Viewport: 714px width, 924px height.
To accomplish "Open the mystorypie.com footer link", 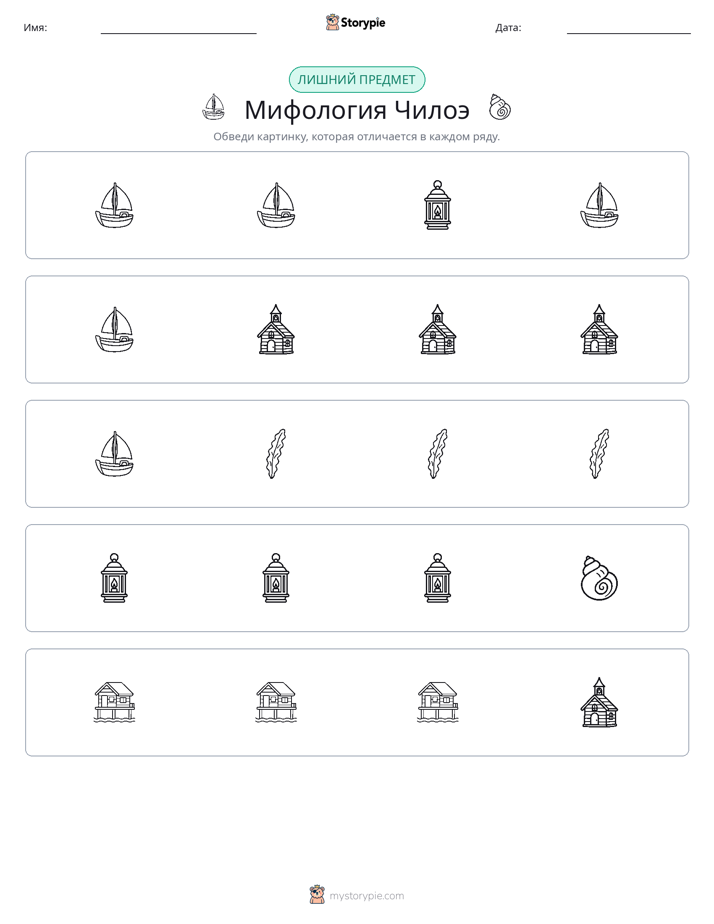I will click(x=366, y=896).
